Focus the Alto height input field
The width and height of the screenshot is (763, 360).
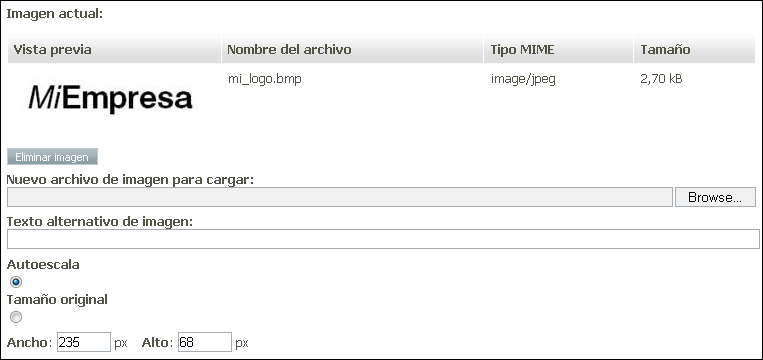coord(204,342)
